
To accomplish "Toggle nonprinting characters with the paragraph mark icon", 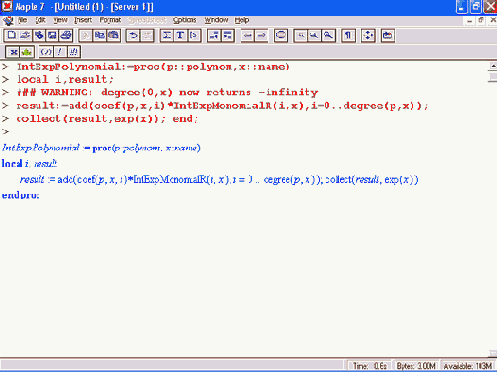I will (348, 35).
